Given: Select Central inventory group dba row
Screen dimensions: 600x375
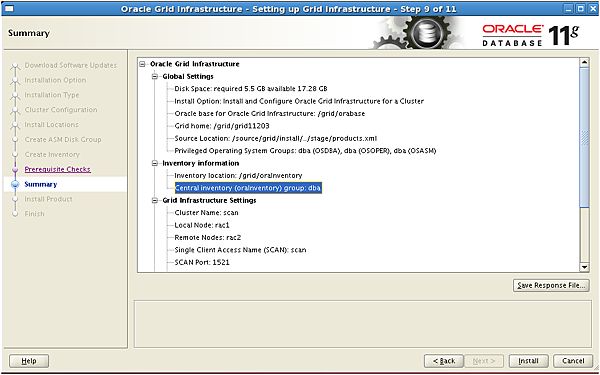Looking at the screenshot, I should click(248, 188).
